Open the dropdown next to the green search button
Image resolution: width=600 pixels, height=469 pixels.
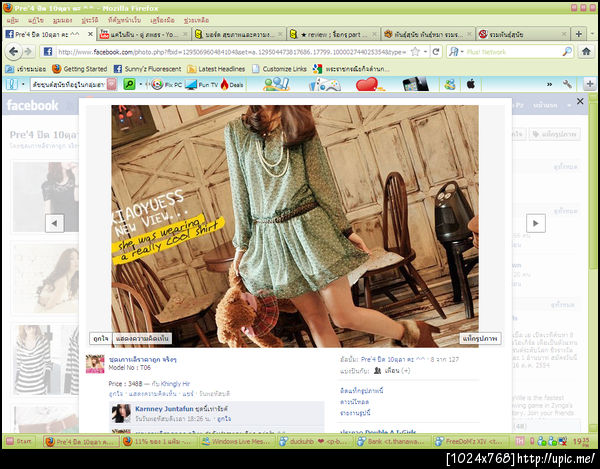[140, 85]
